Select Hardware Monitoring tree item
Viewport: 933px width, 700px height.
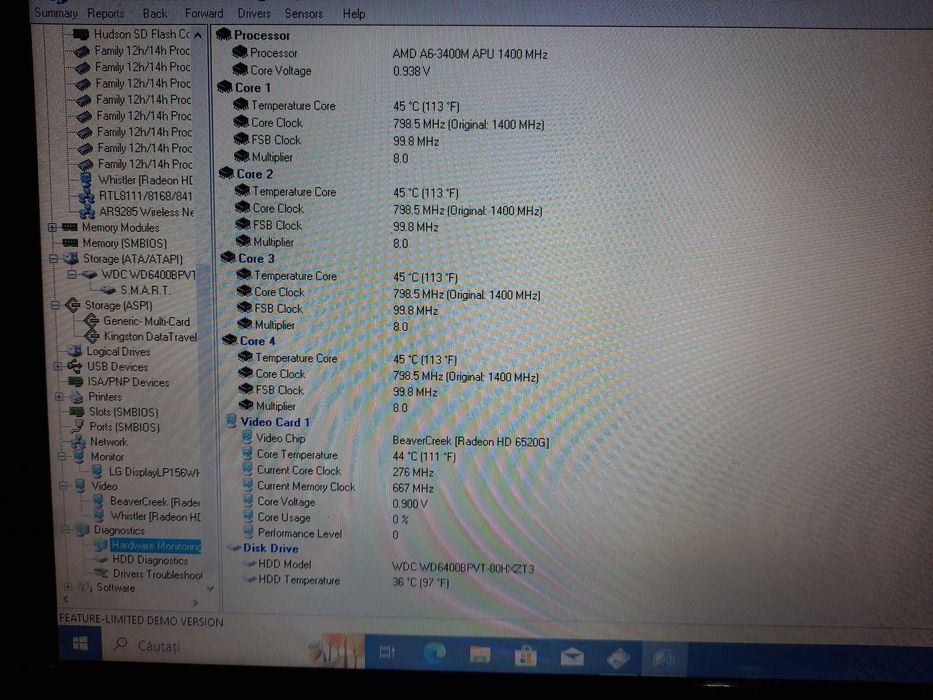click(x=156, y=545)
